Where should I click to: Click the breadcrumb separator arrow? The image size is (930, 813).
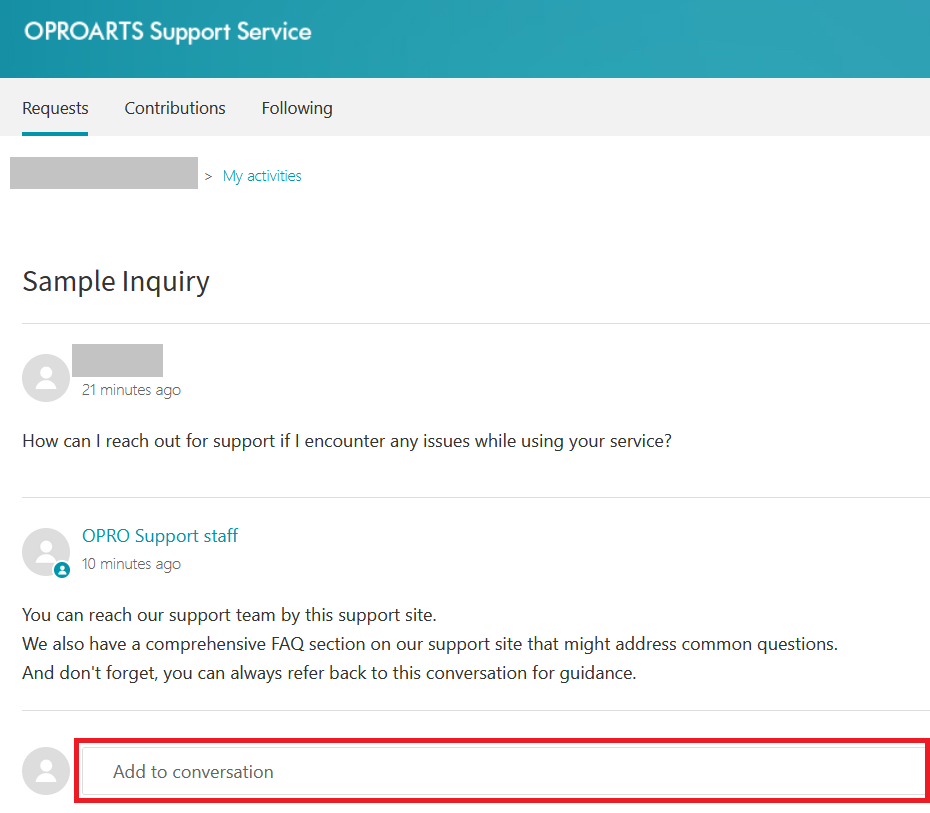pos(208,176)
